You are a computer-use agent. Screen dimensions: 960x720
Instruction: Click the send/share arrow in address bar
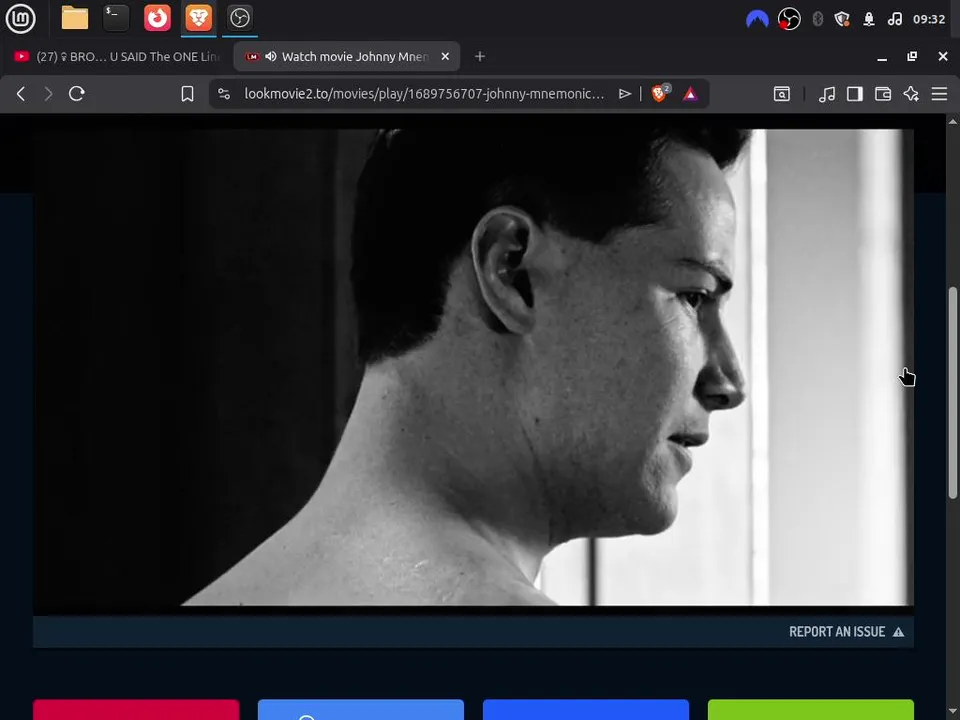(x=624, y=94)
